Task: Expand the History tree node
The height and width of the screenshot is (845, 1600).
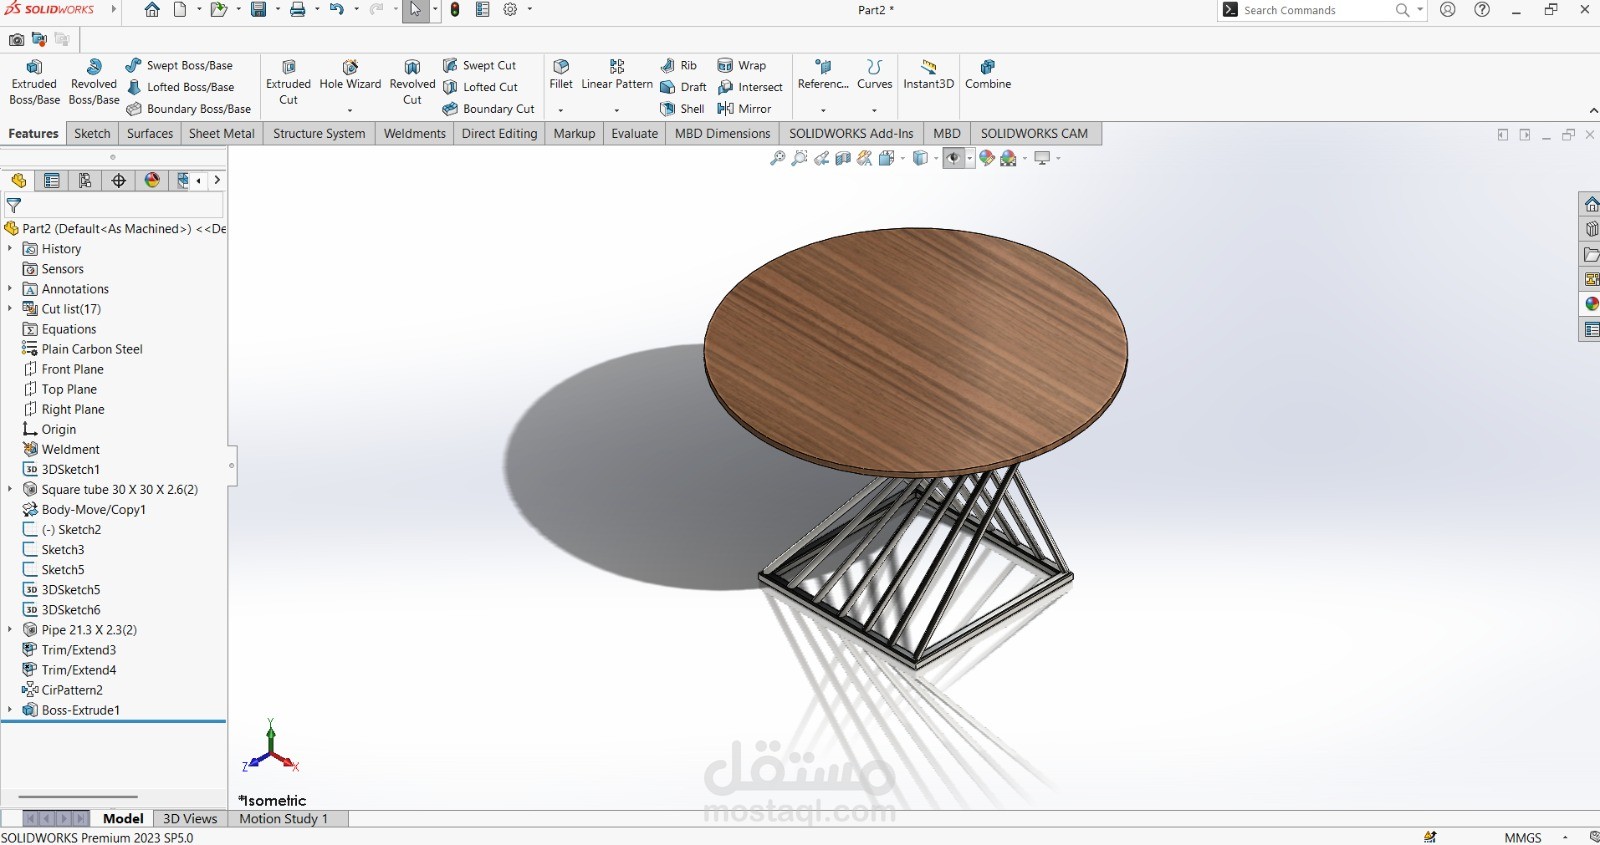Action: coord(10,248)
